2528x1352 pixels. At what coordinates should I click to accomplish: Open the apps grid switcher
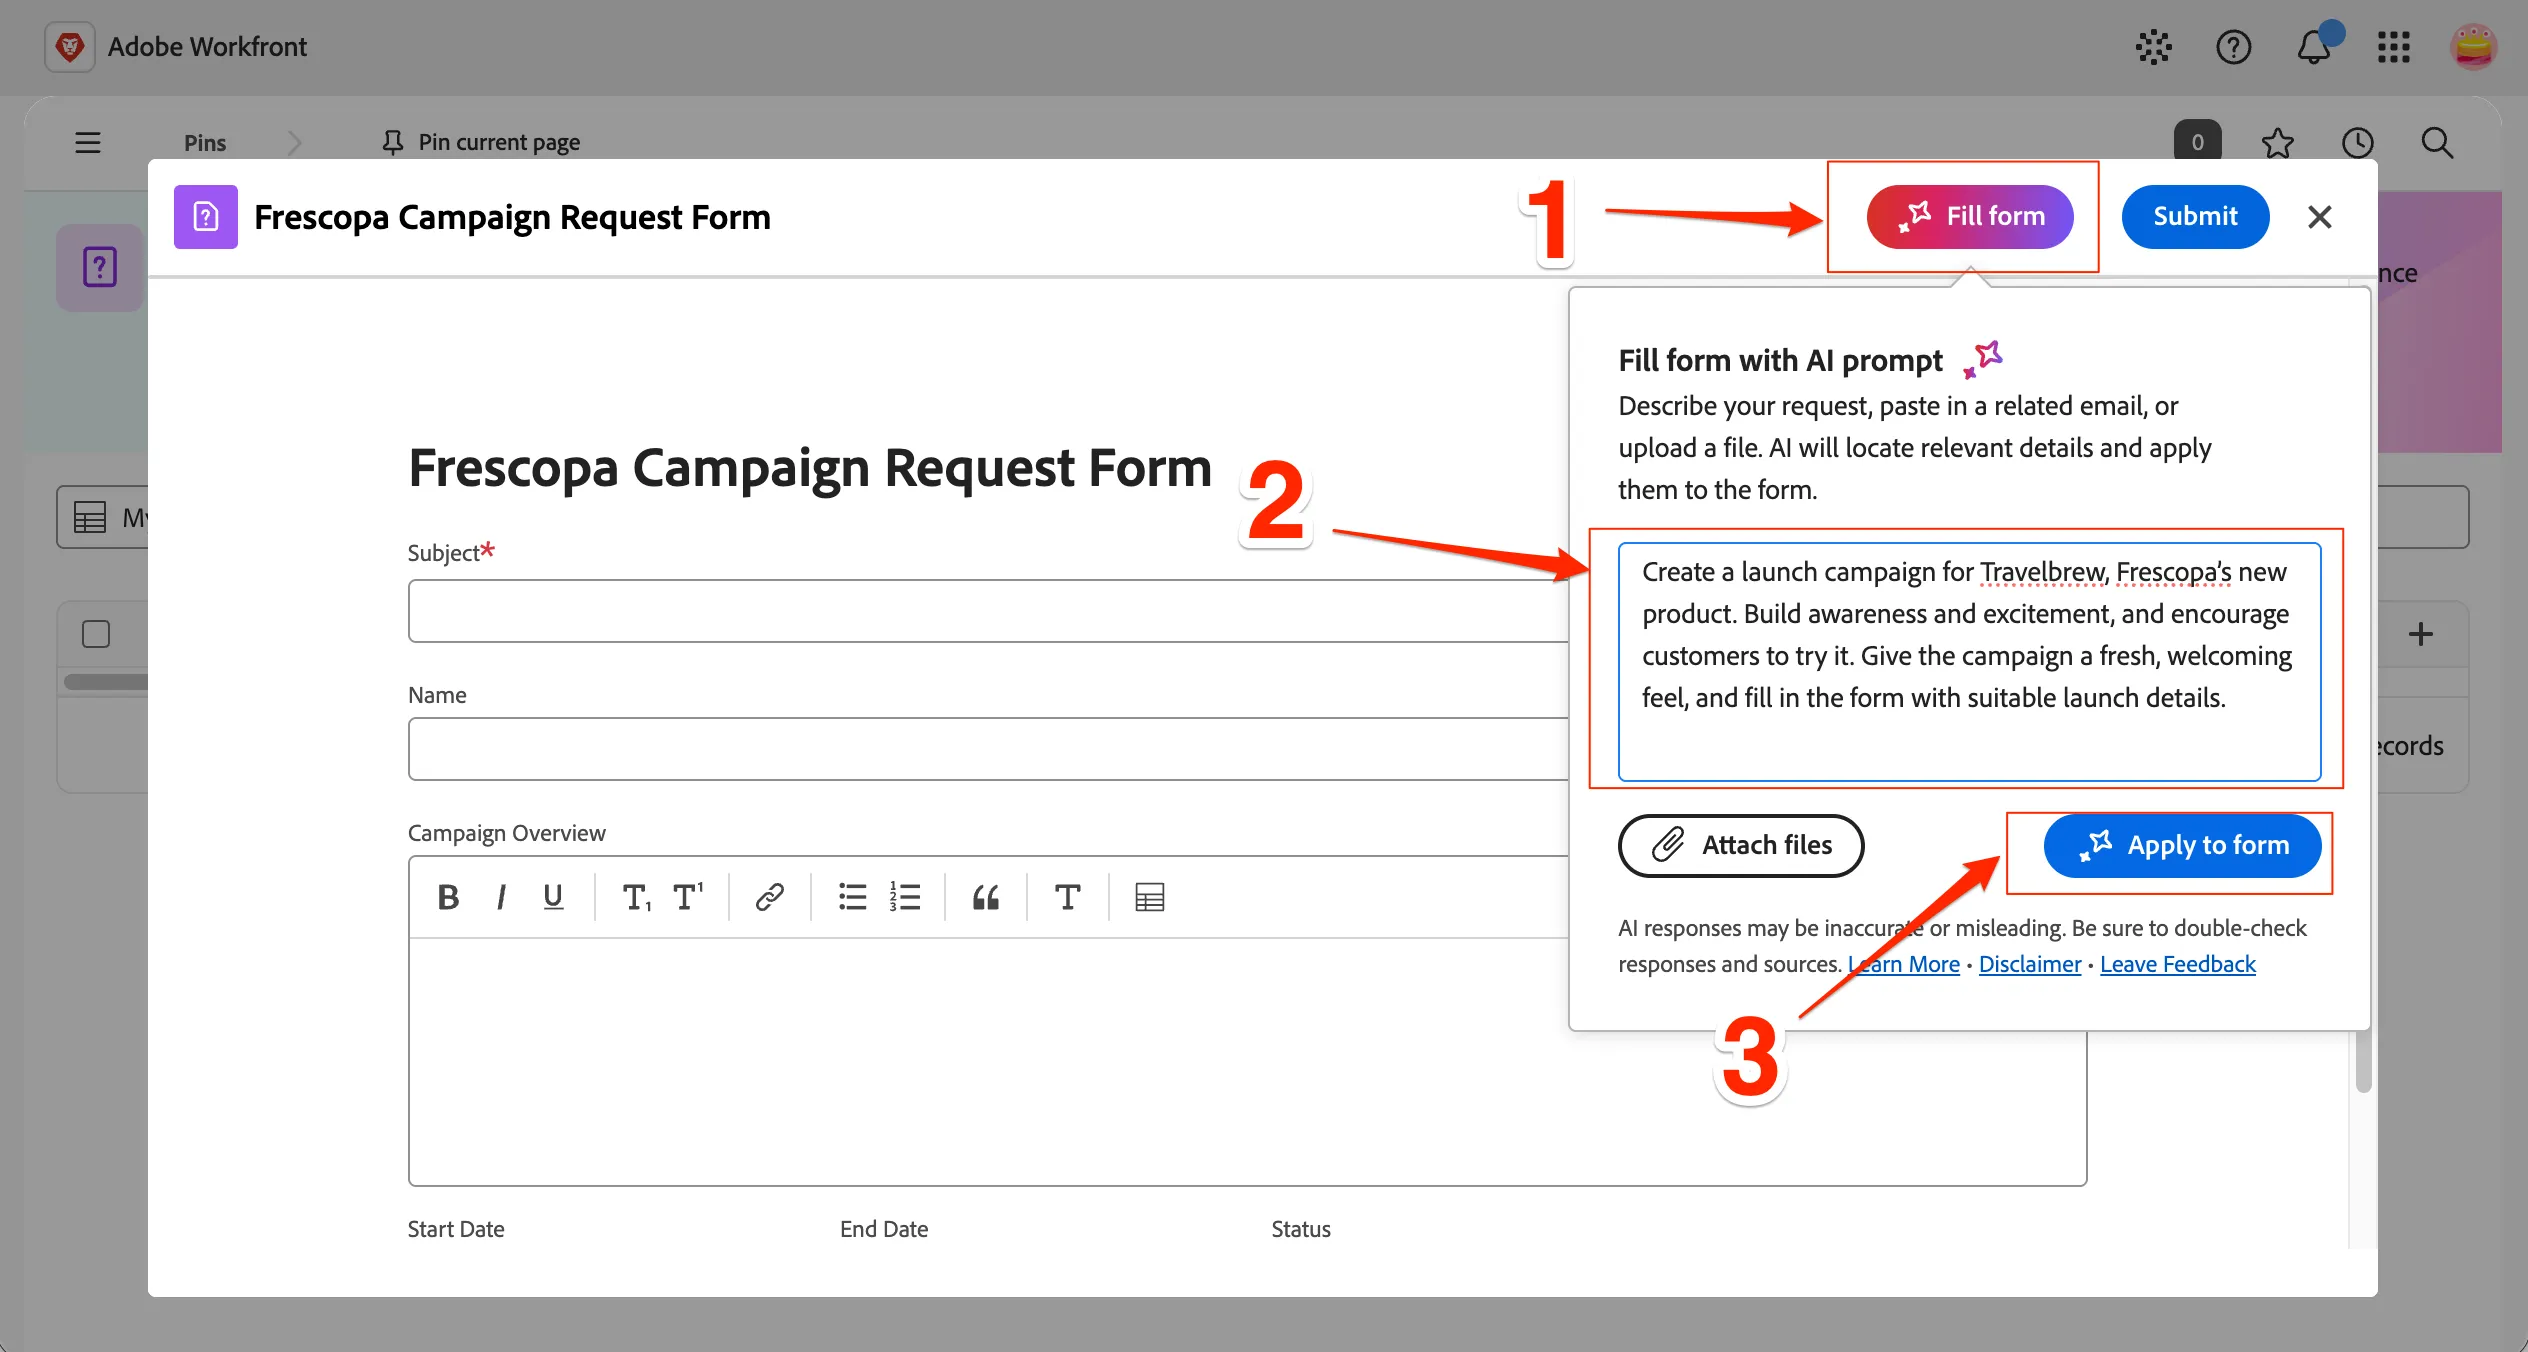coord(2393,47)
